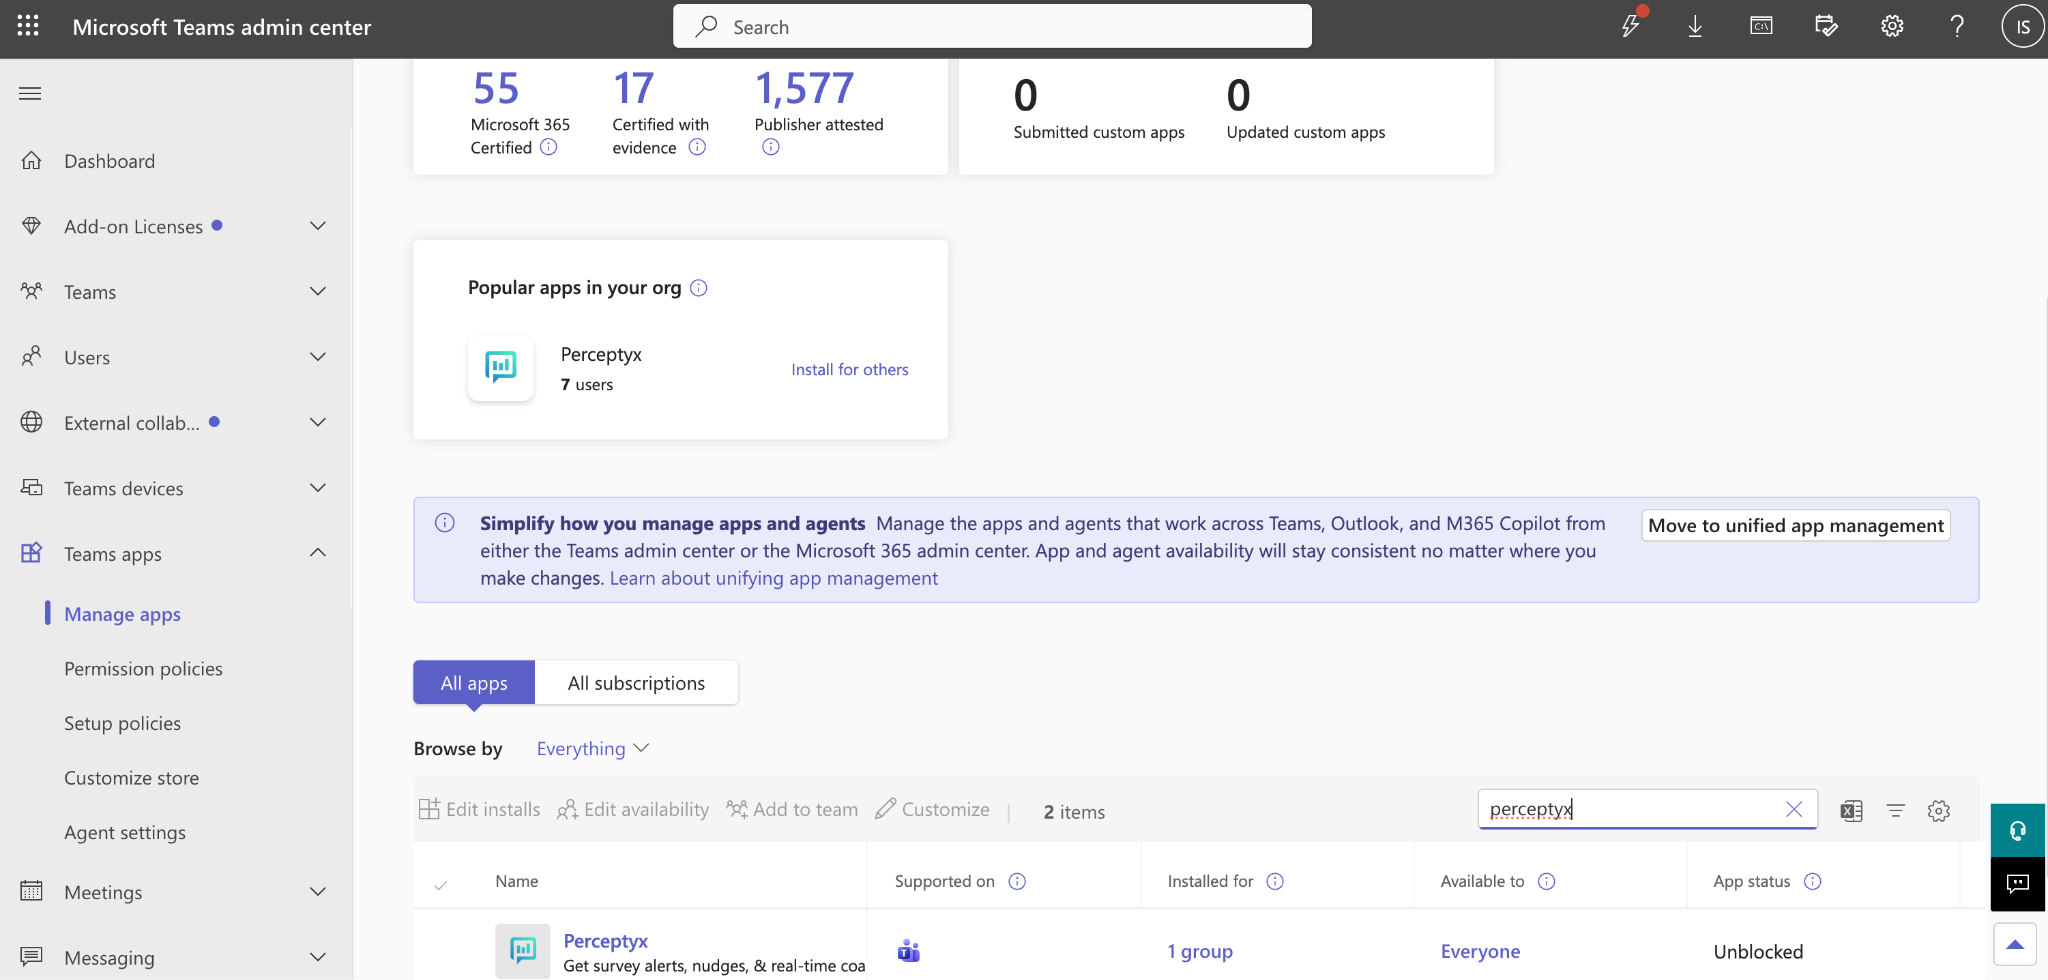Screen dimensions: 2048x980
Task: Click info icon next to Supported on column
Action: pyautogui.click(x=1017, y=881)
